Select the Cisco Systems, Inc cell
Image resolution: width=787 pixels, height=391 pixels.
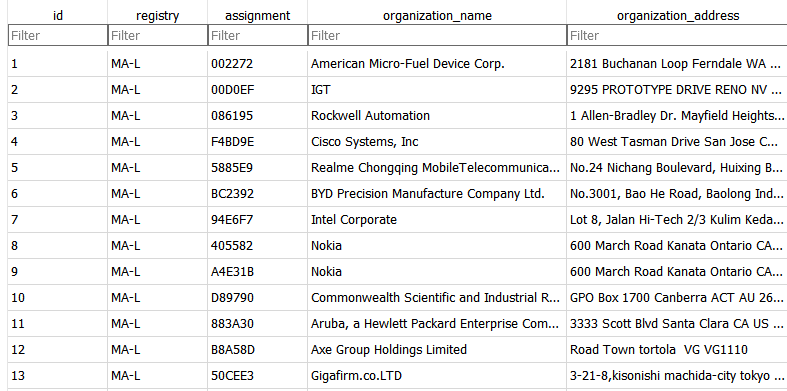[437, 142]
